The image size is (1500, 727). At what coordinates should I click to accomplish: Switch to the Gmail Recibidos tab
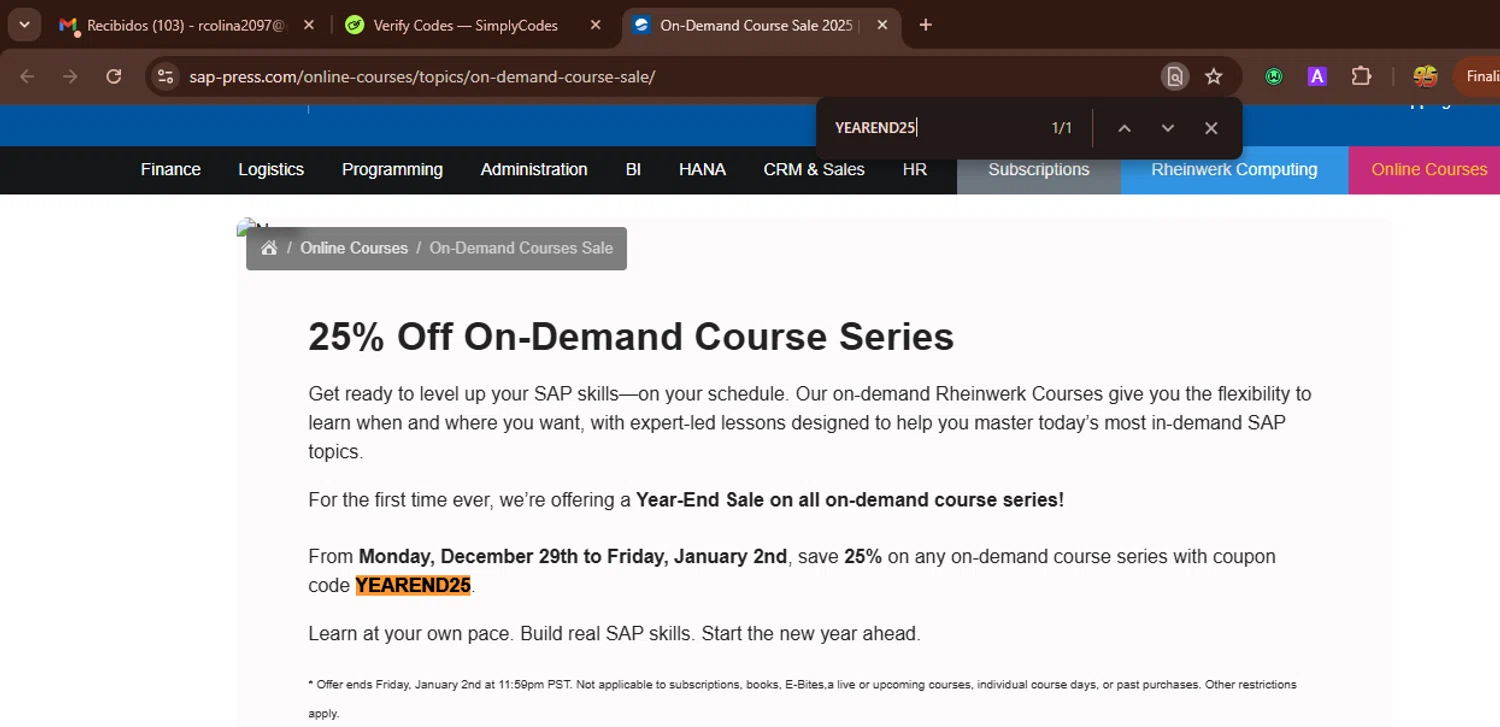(185, 26)
